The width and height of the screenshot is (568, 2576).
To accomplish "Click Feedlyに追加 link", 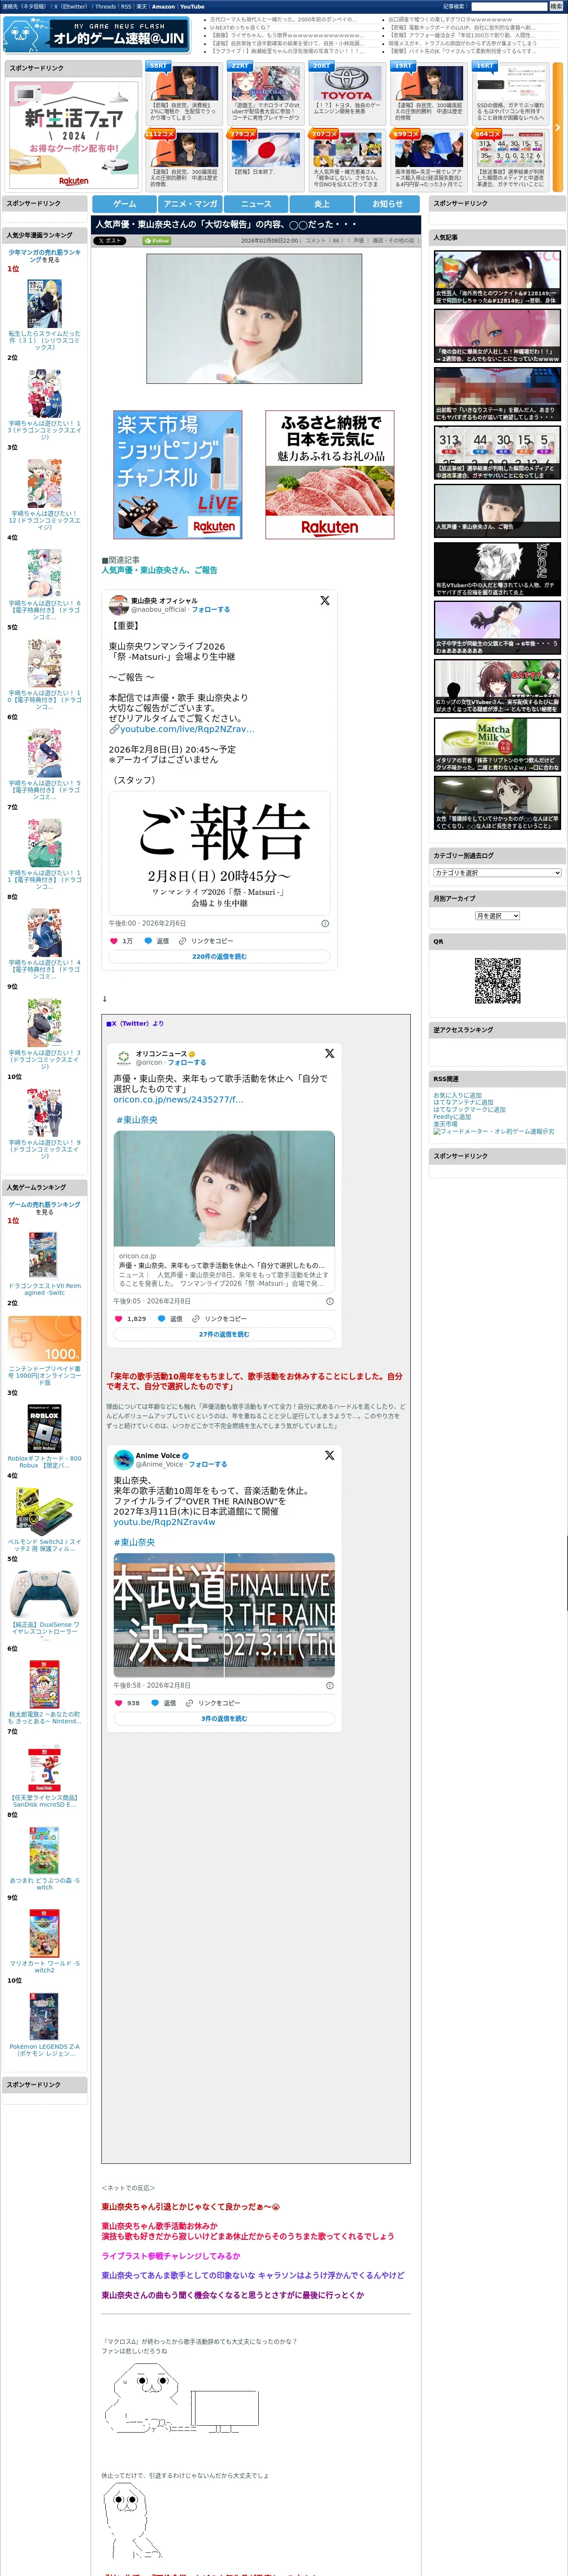I will point(452,1117).
